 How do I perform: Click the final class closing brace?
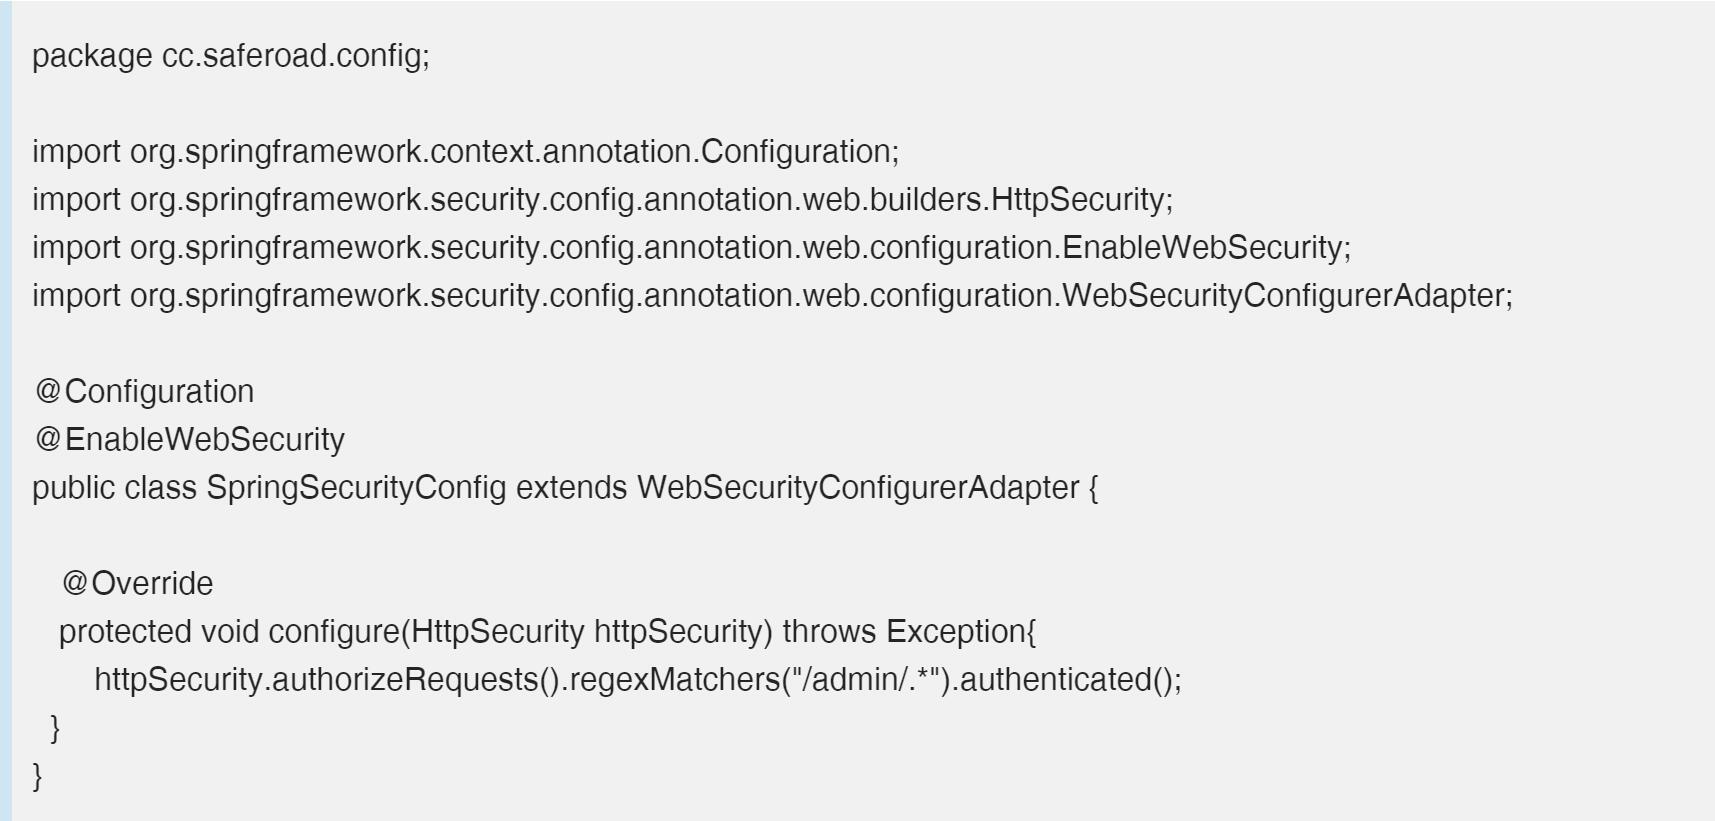(38, 776)
